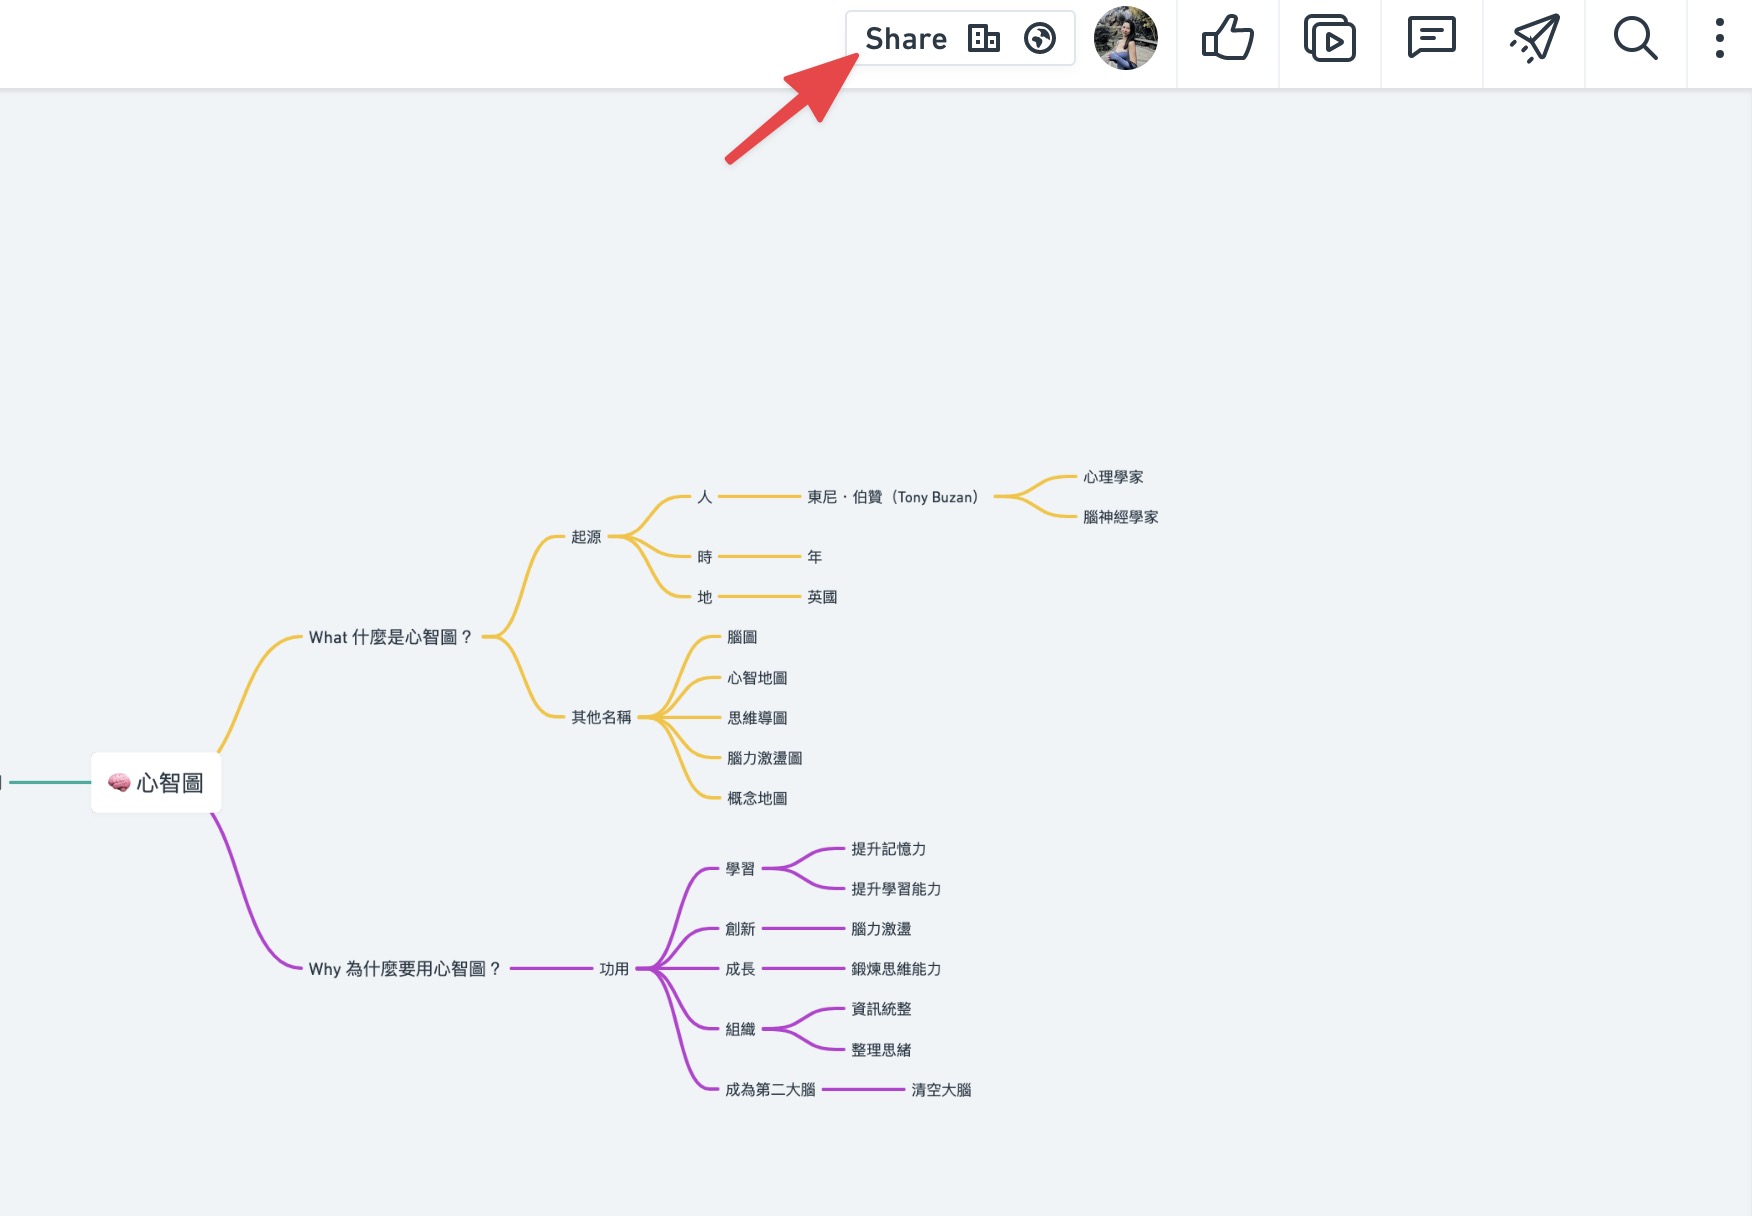
Task: Open the presentation play icon
Action: point(1330,39)
